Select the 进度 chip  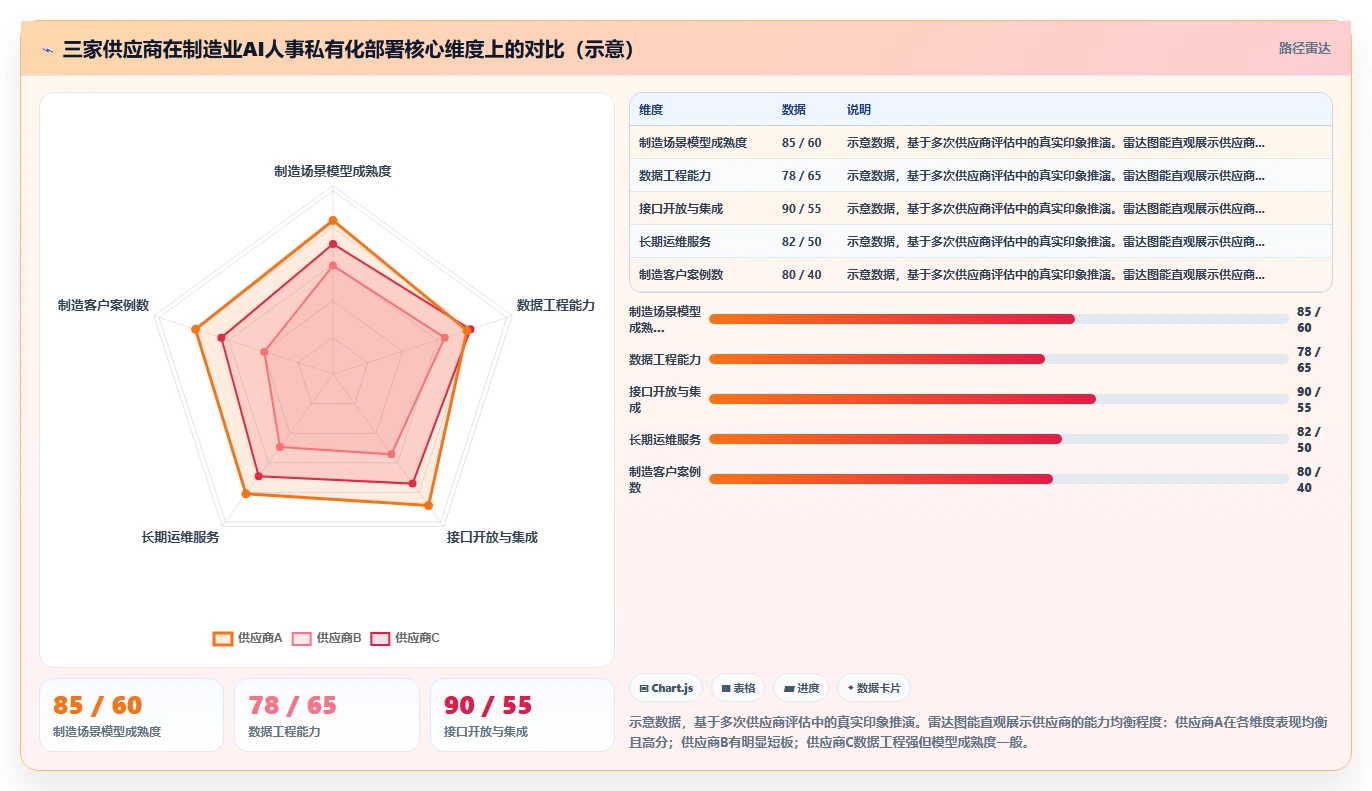pos(801,688)
